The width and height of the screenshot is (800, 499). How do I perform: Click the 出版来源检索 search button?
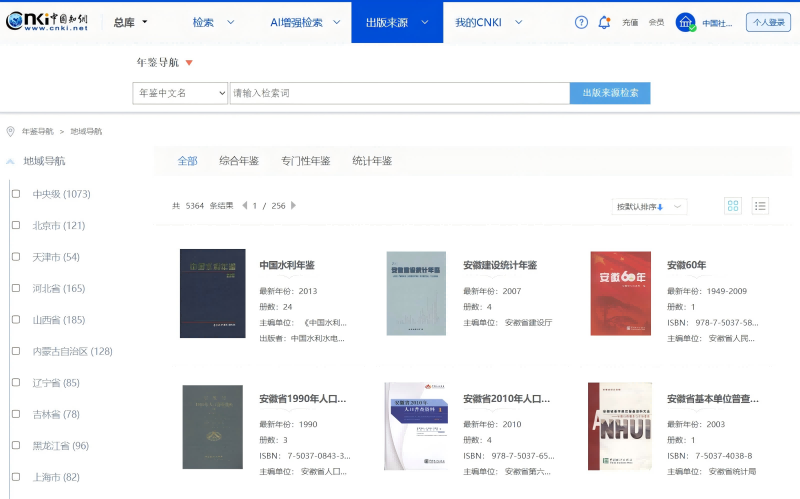(x=610, y=93)
